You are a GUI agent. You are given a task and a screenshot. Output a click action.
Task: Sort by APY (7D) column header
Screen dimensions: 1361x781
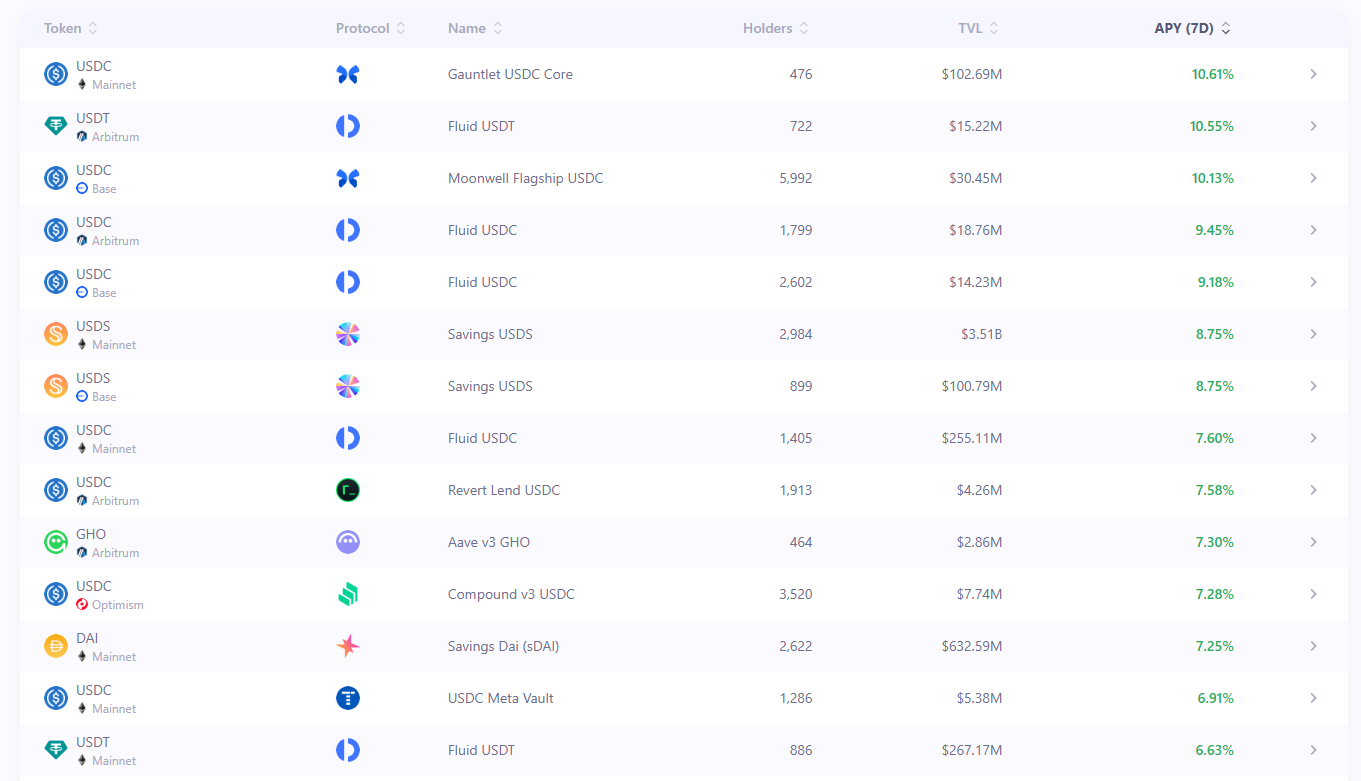pos(1193,28)
